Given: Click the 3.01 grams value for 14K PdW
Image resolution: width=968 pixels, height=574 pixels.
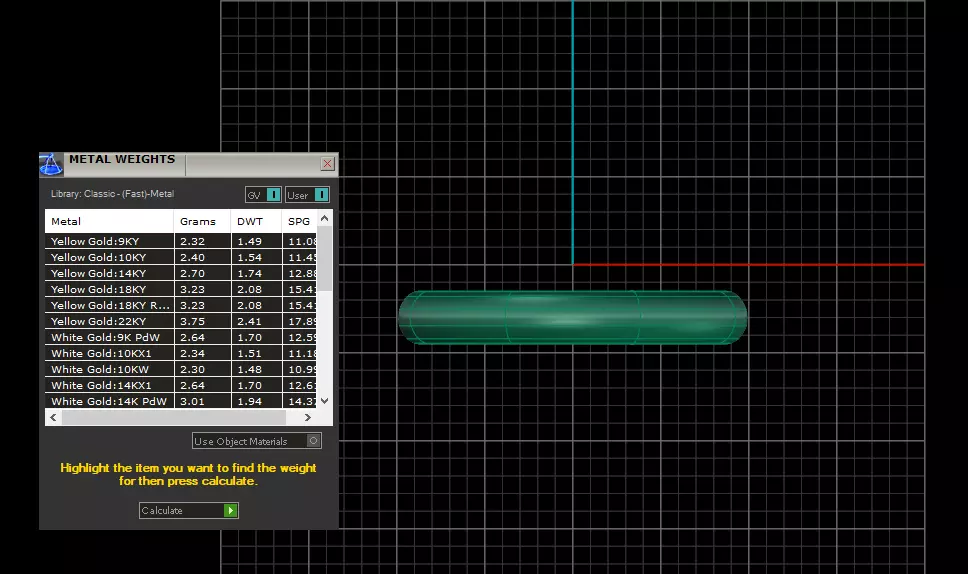Looking at the screenshot, I should point(193,401).
